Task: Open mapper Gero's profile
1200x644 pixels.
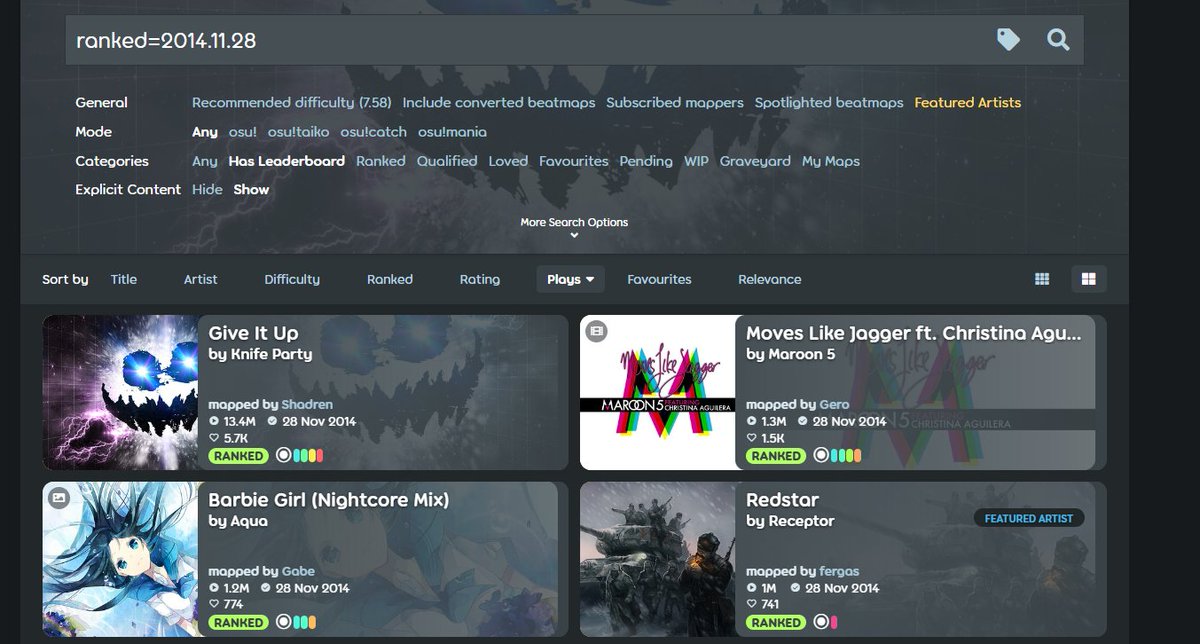Action: 834,405
